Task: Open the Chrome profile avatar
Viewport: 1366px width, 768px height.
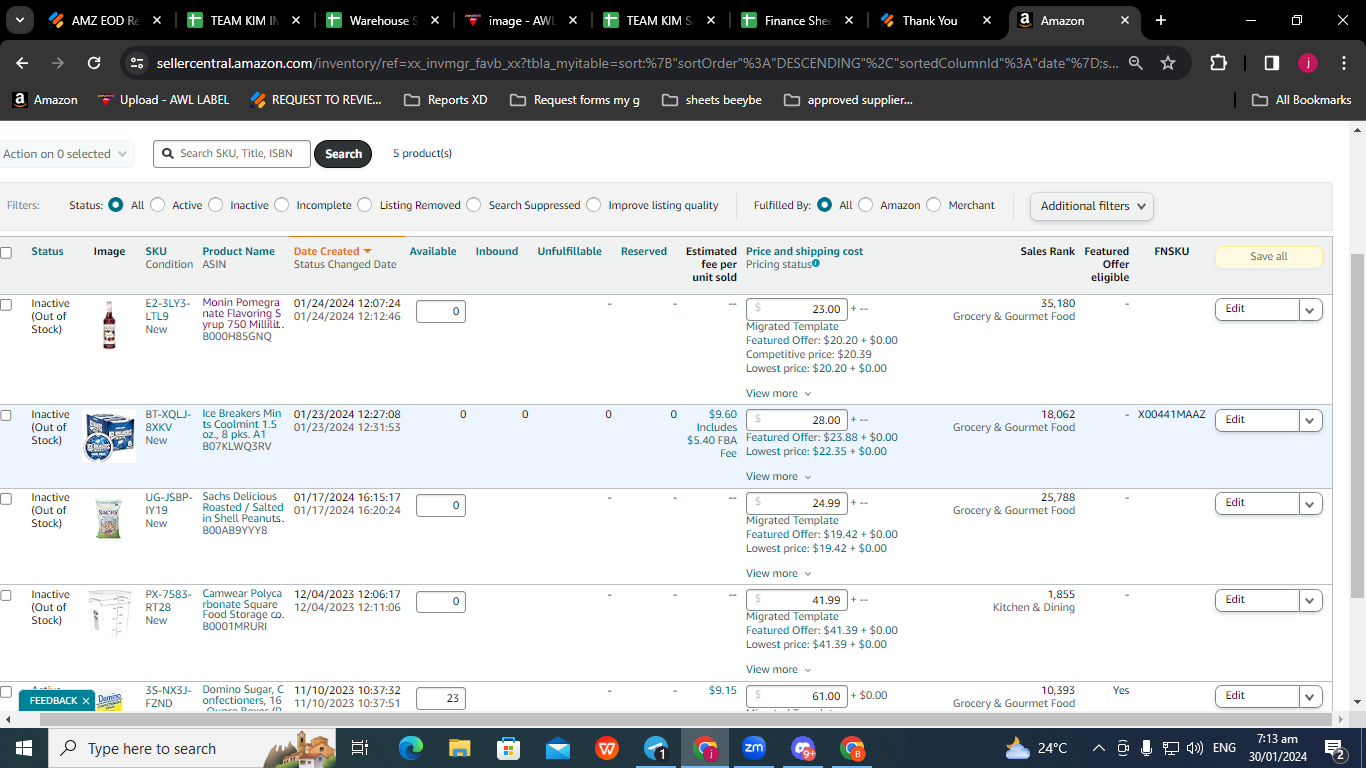Action: [x=1308, y=63]
